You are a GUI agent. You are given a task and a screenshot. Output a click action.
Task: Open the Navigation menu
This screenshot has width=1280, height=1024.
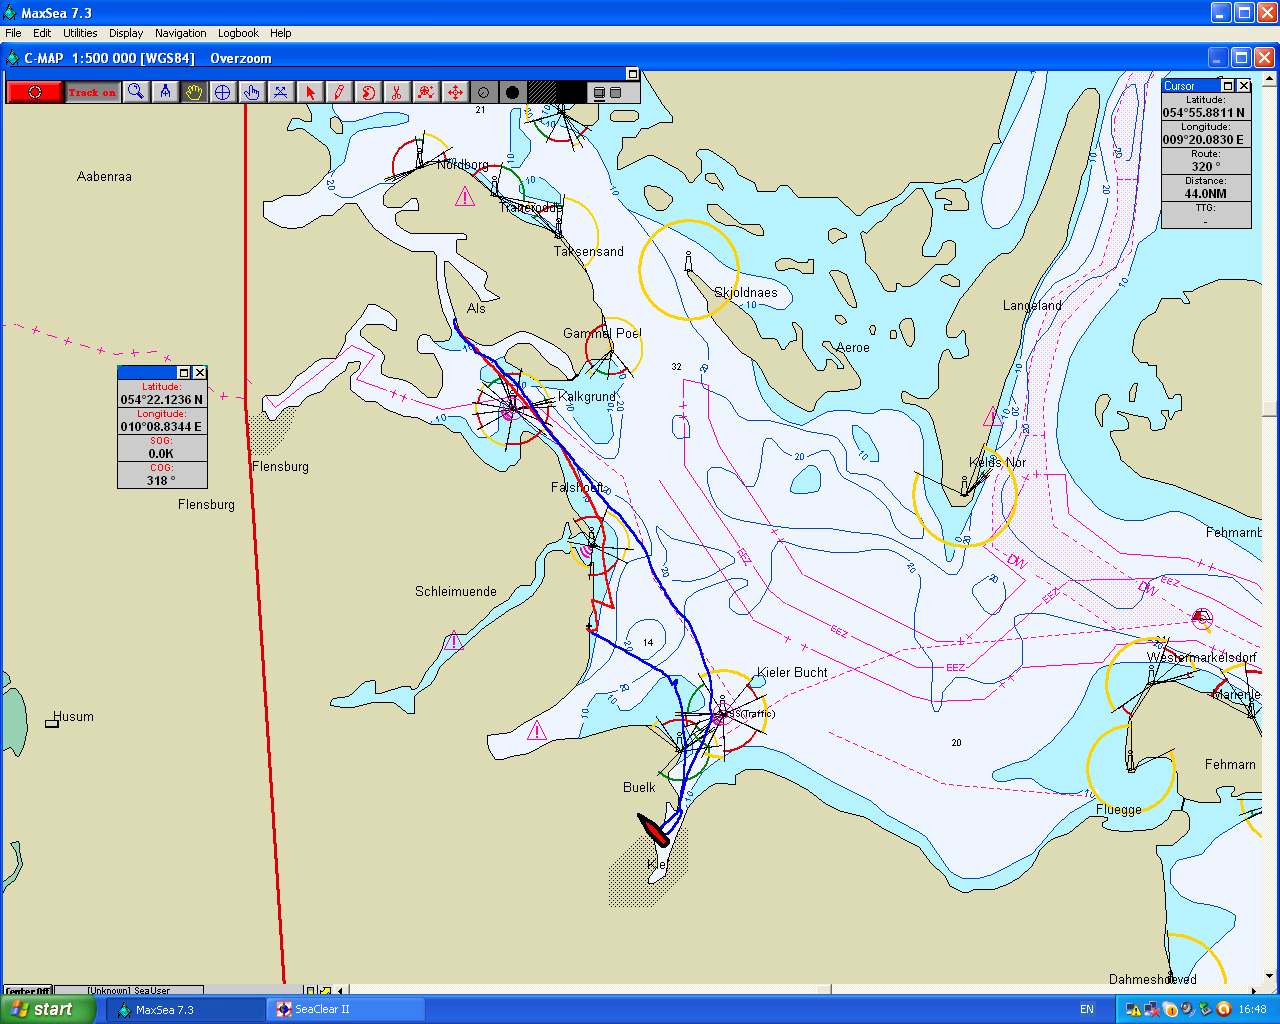click(x=181, y=33)
